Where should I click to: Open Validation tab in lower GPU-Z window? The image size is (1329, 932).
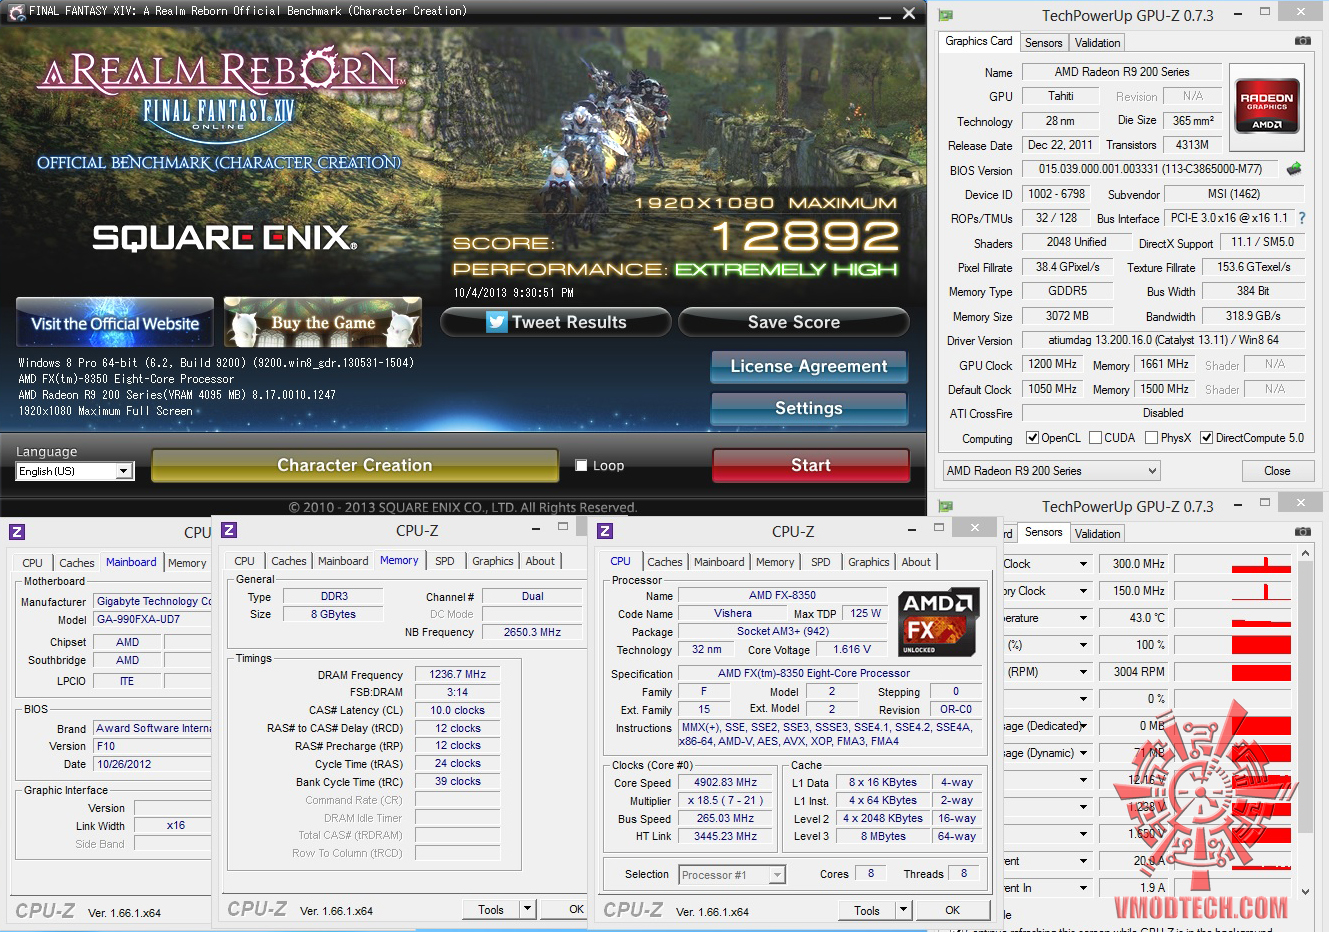(x=1097, y=534)
